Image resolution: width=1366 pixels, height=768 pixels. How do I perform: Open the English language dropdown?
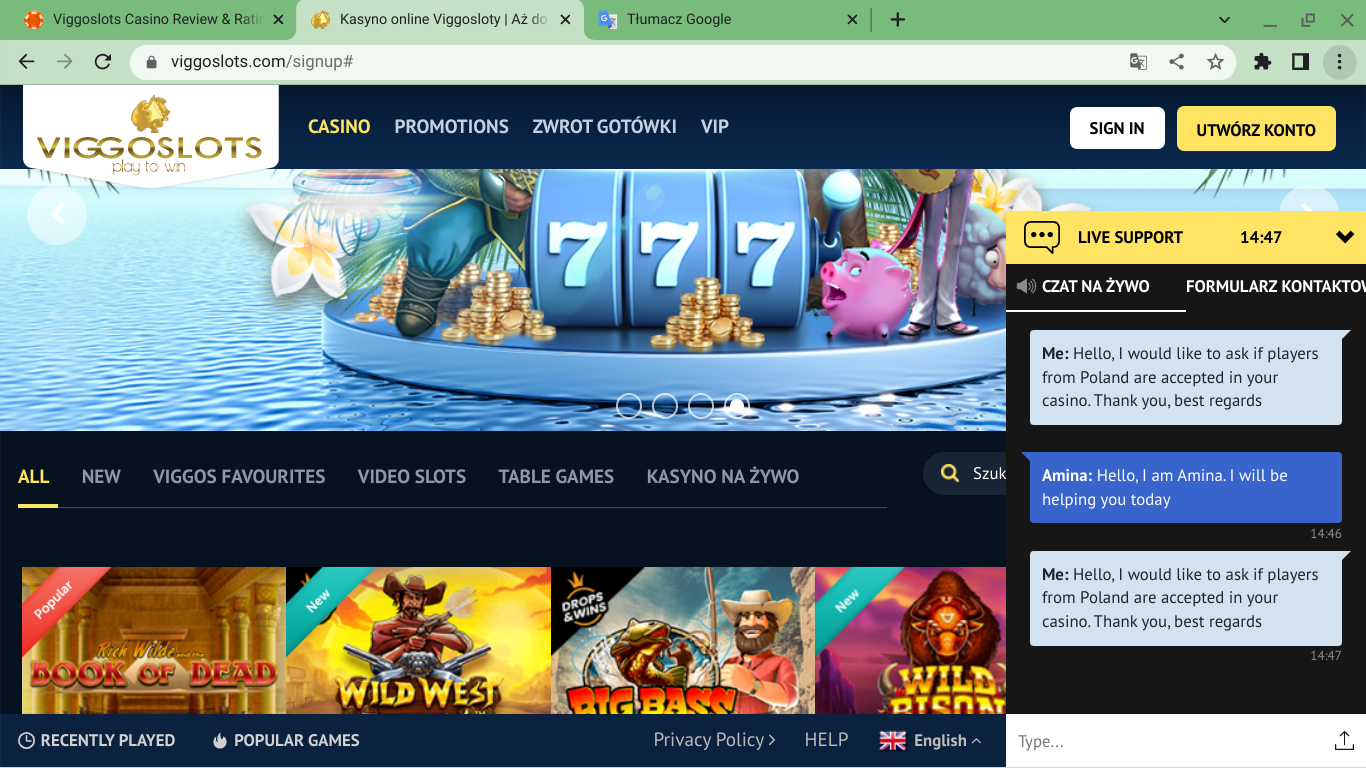930,740
